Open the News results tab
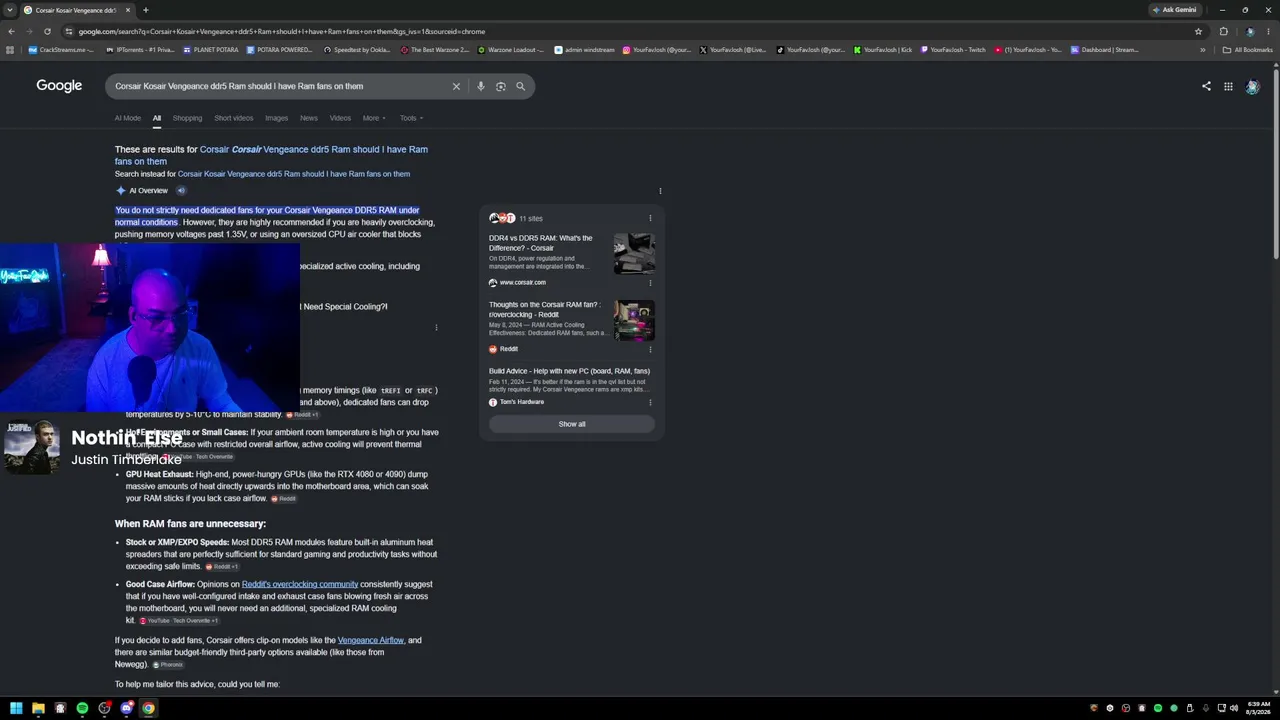1280x720 pixels. pos(309,118)
